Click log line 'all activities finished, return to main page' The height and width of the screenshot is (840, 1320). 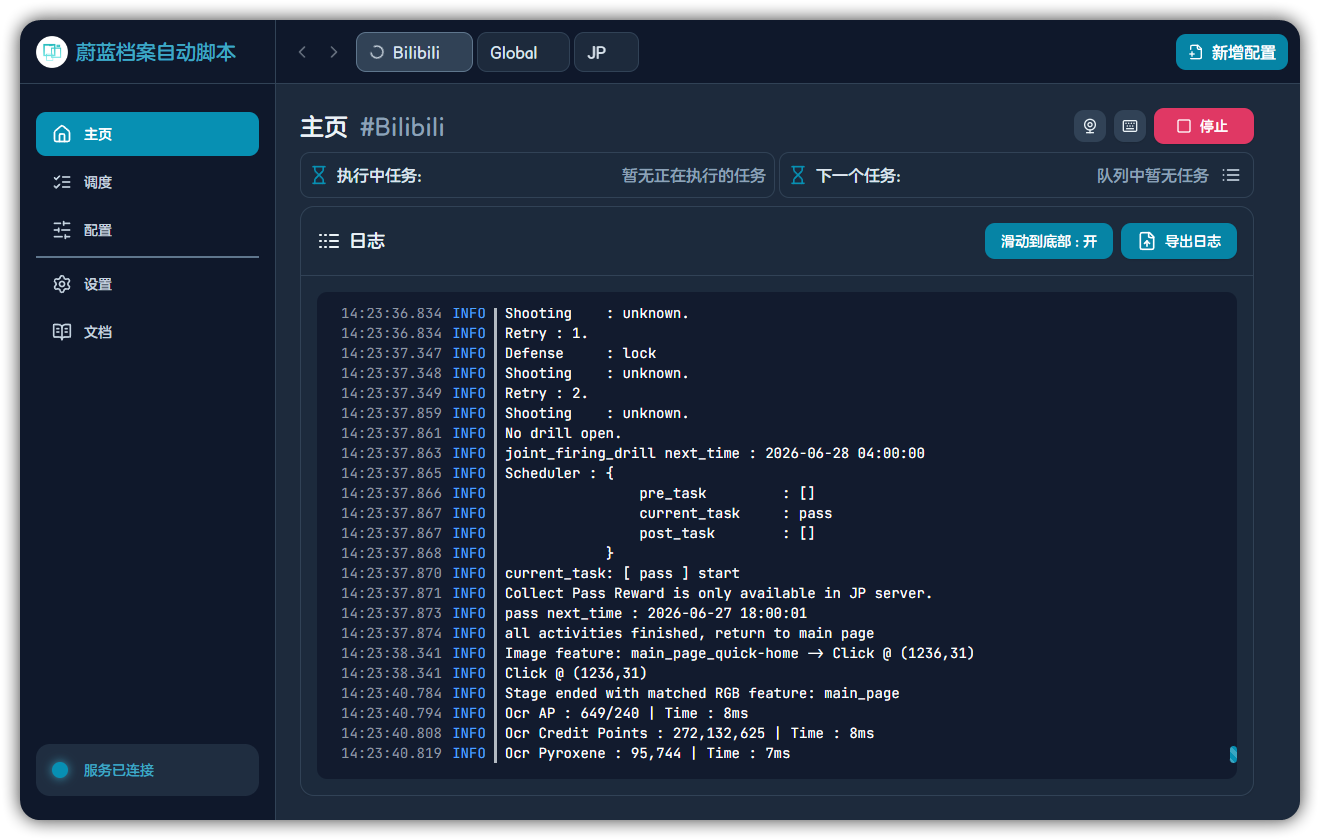coord(689,633)
